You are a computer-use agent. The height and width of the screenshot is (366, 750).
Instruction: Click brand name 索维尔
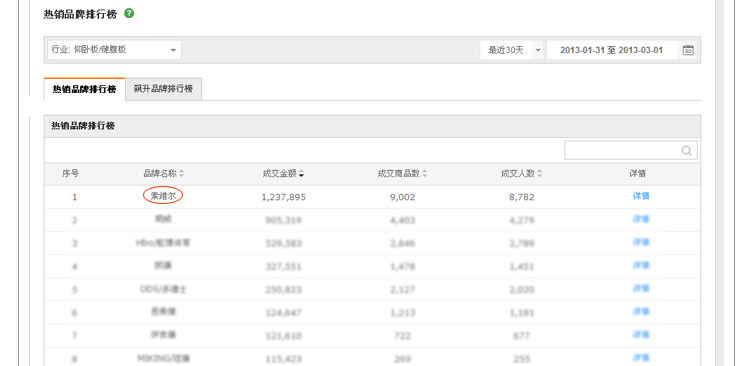163,196
